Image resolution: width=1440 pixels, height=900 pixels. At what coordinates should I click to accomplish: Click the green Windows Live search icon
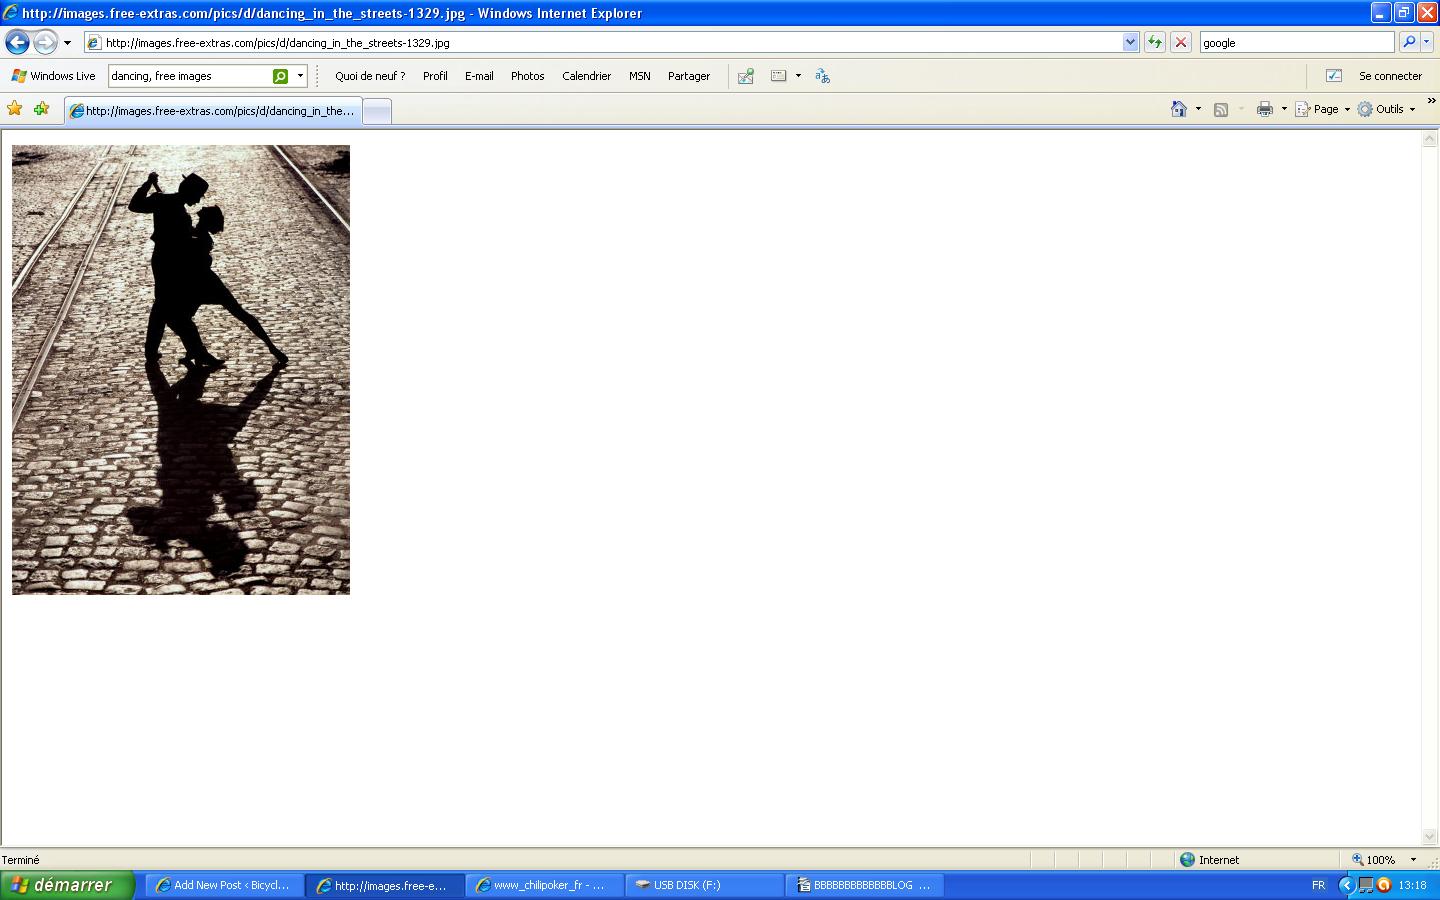281,76
